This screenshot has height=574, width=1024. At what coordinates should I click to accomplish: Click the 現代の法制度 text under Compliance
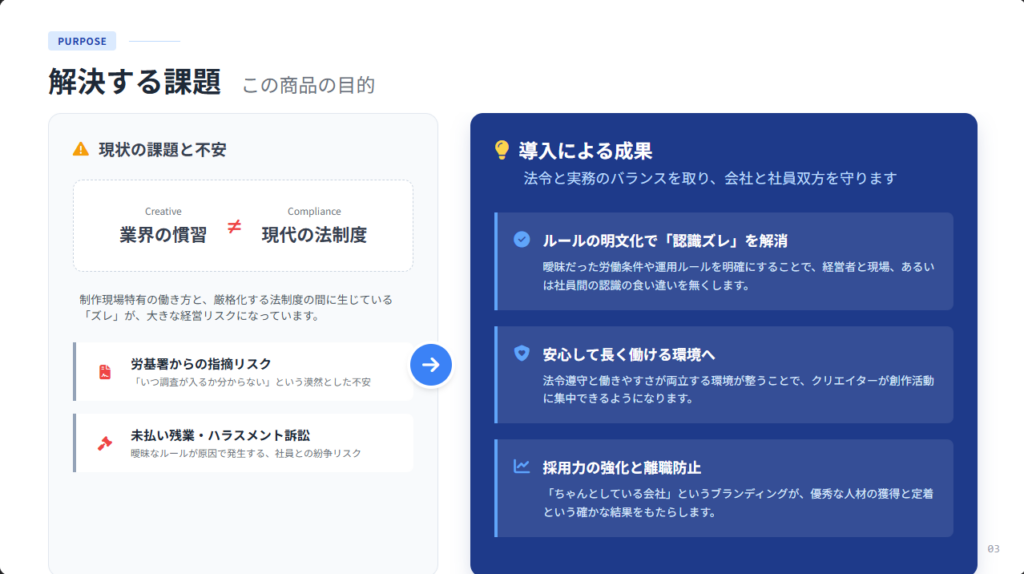314,235
